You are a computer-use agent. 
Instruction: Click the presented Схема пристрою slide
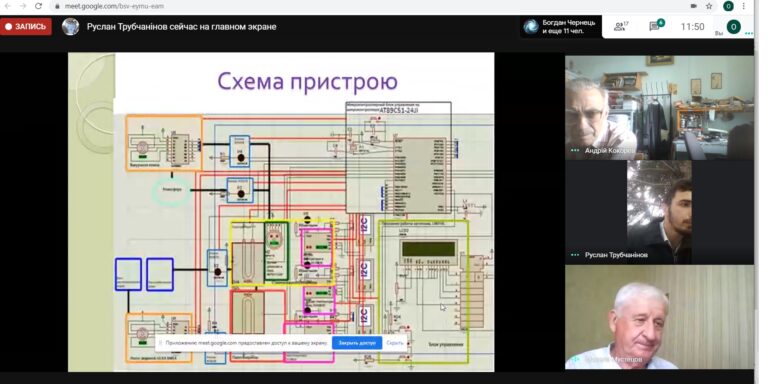coord(281,212)
